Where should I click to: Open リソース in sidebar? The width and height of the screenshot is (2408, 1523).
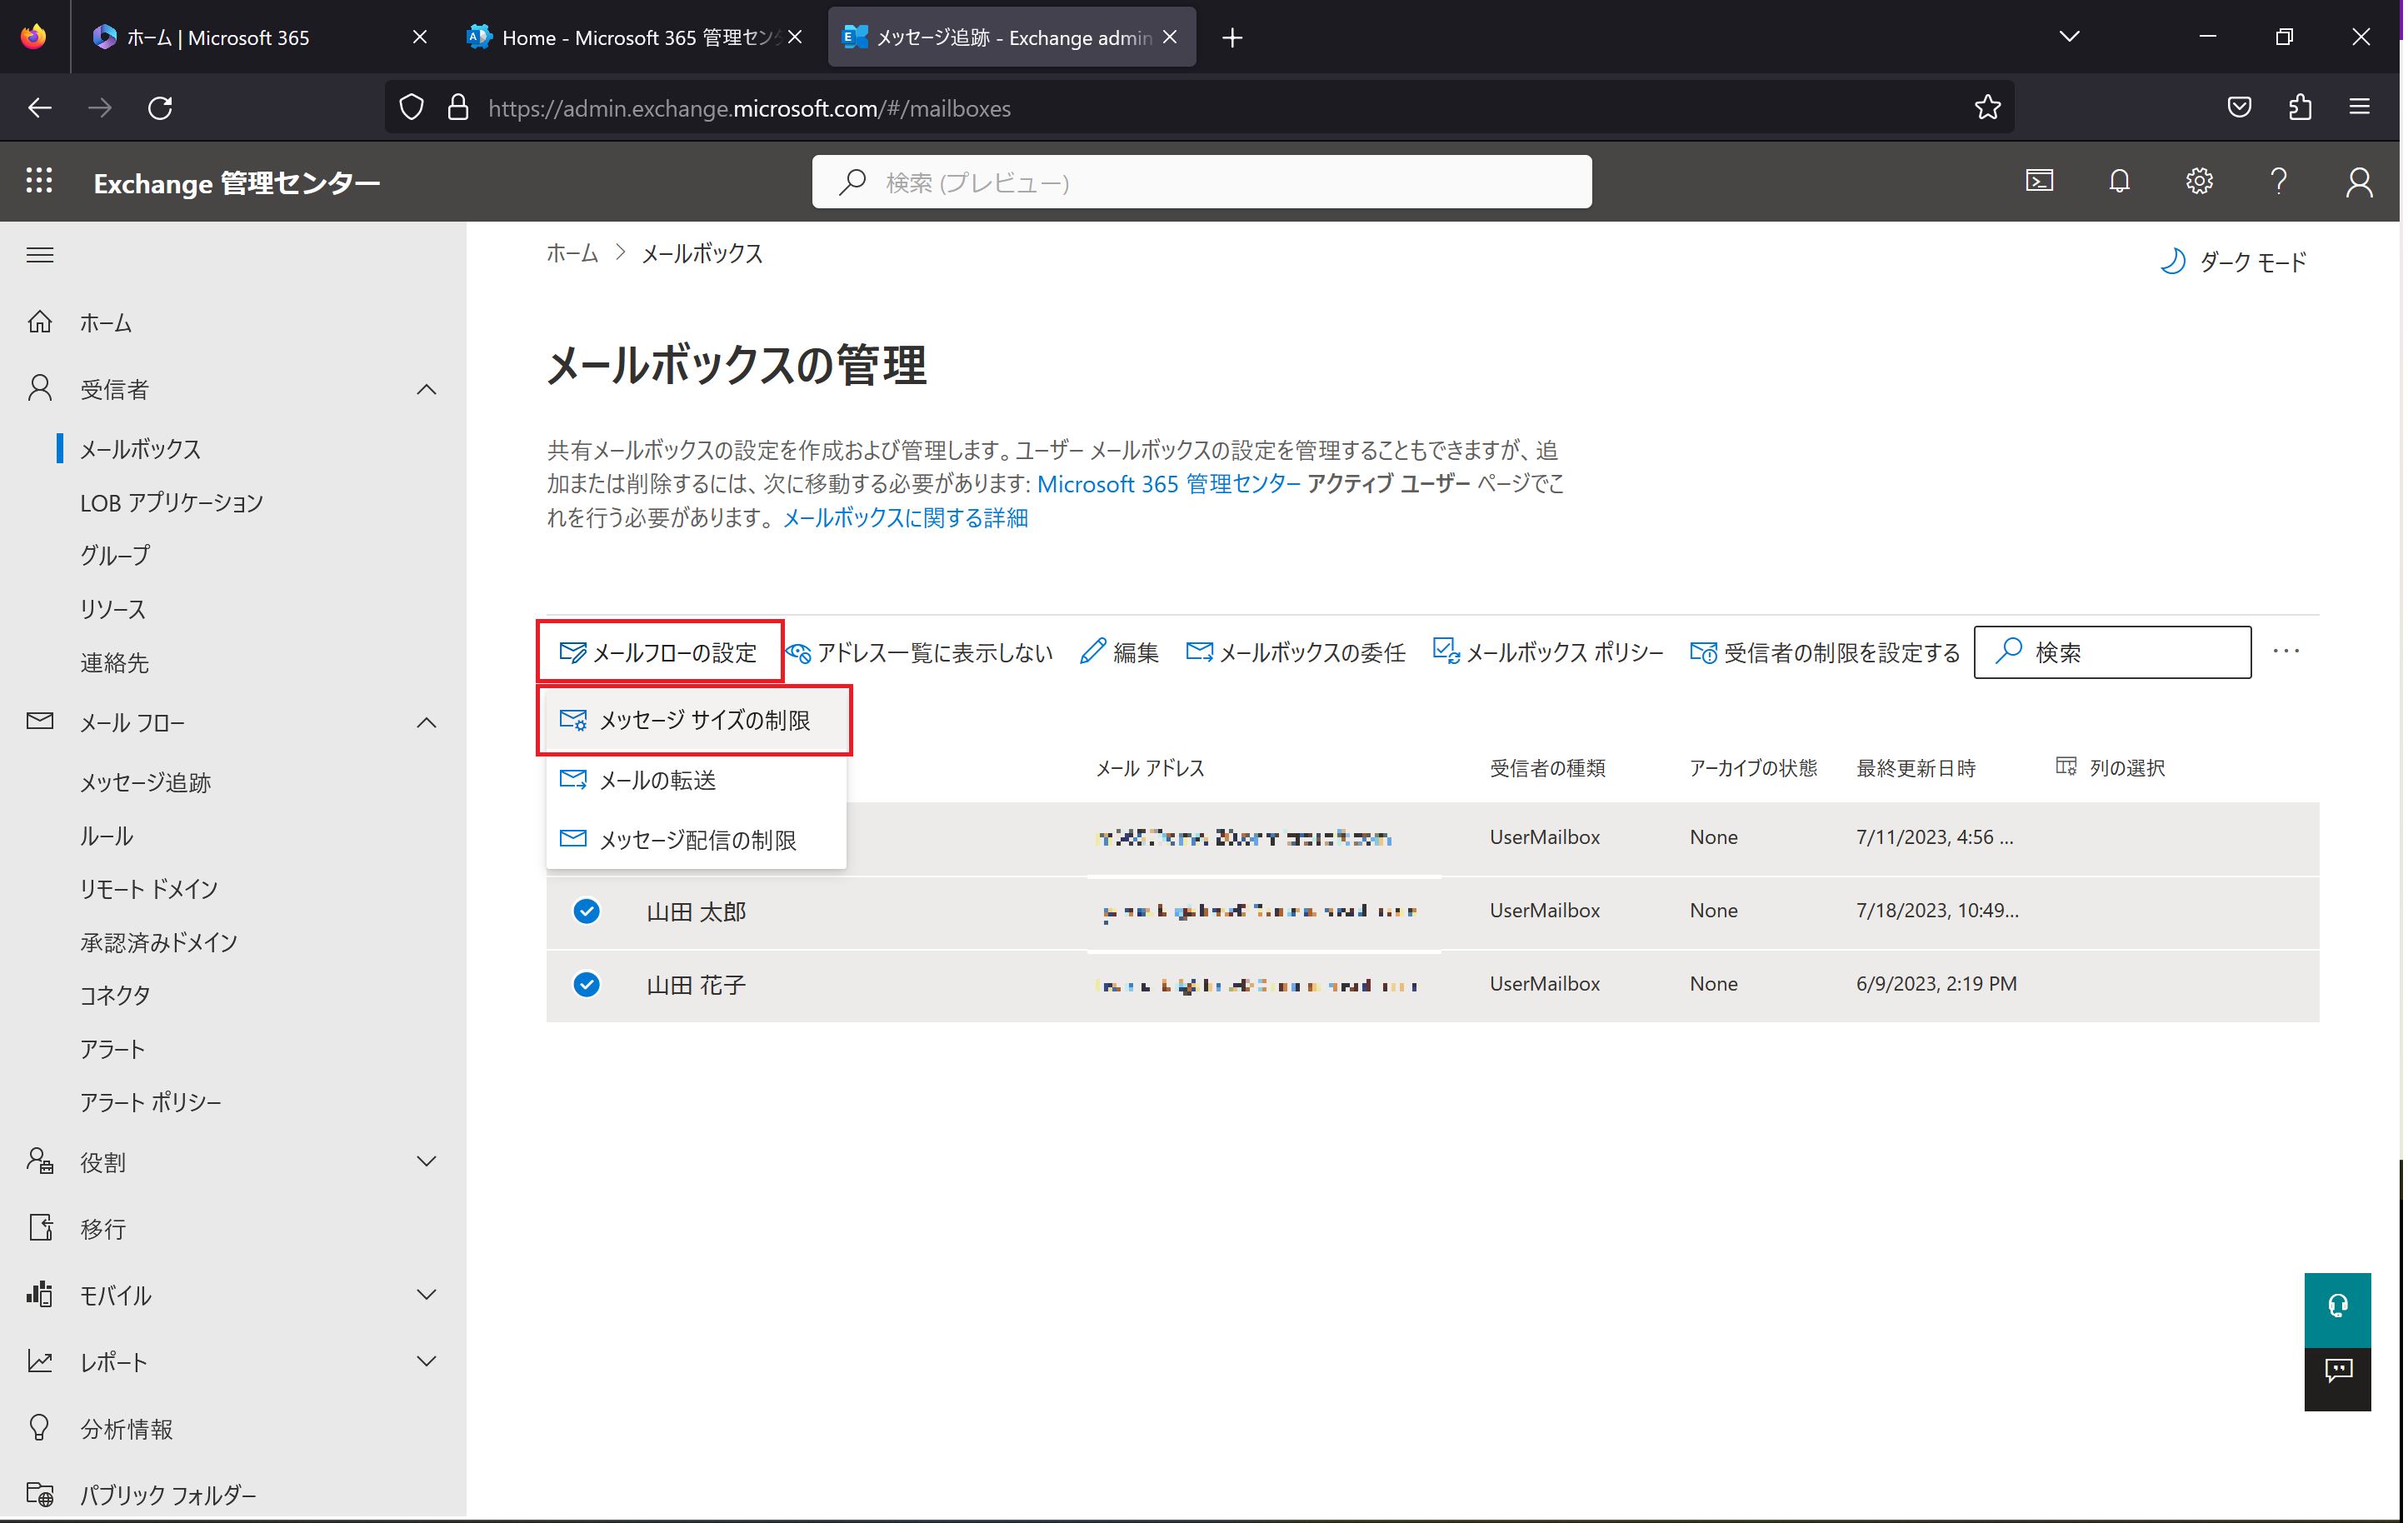[x=113, y=609]
